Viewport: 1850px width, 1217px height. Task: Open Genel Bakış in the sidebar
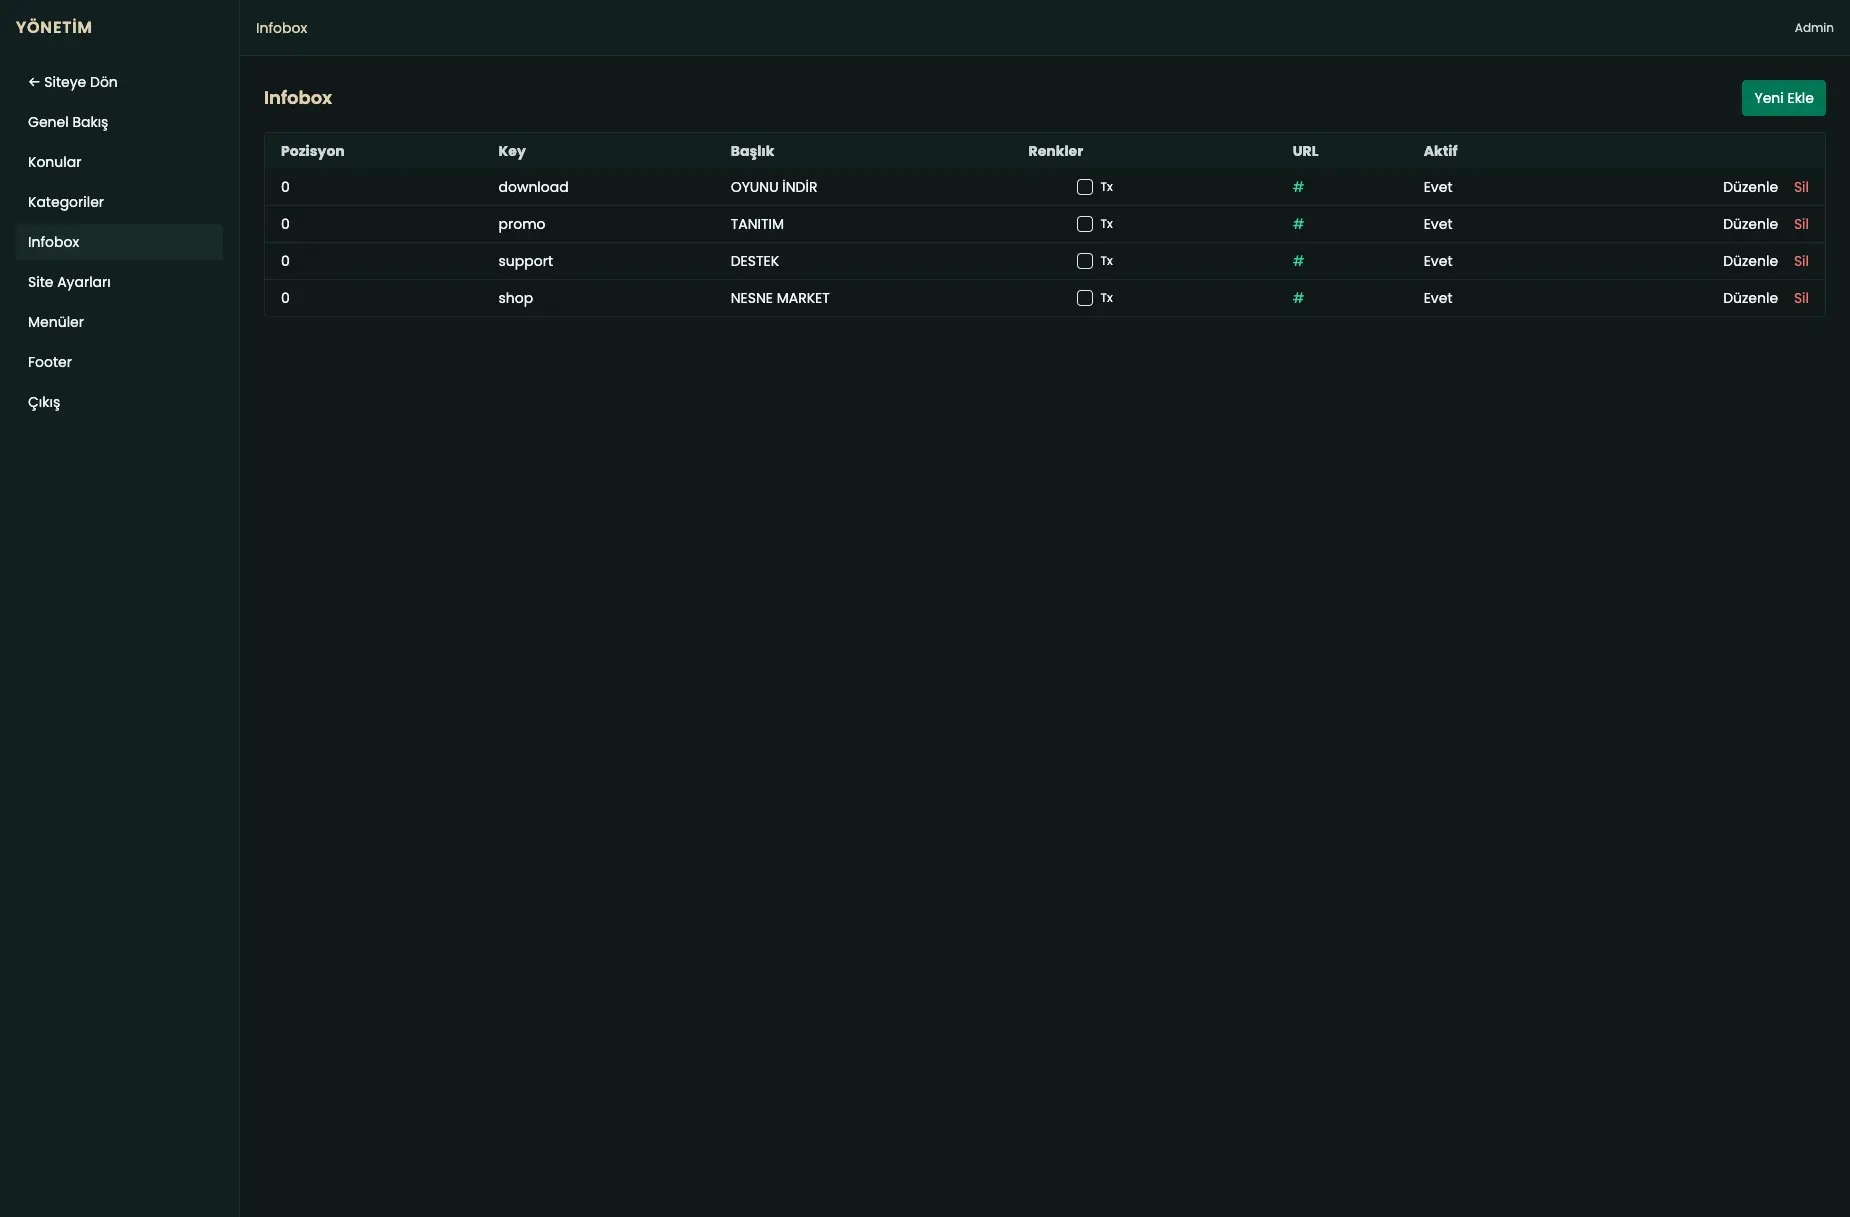click(68, 122)
